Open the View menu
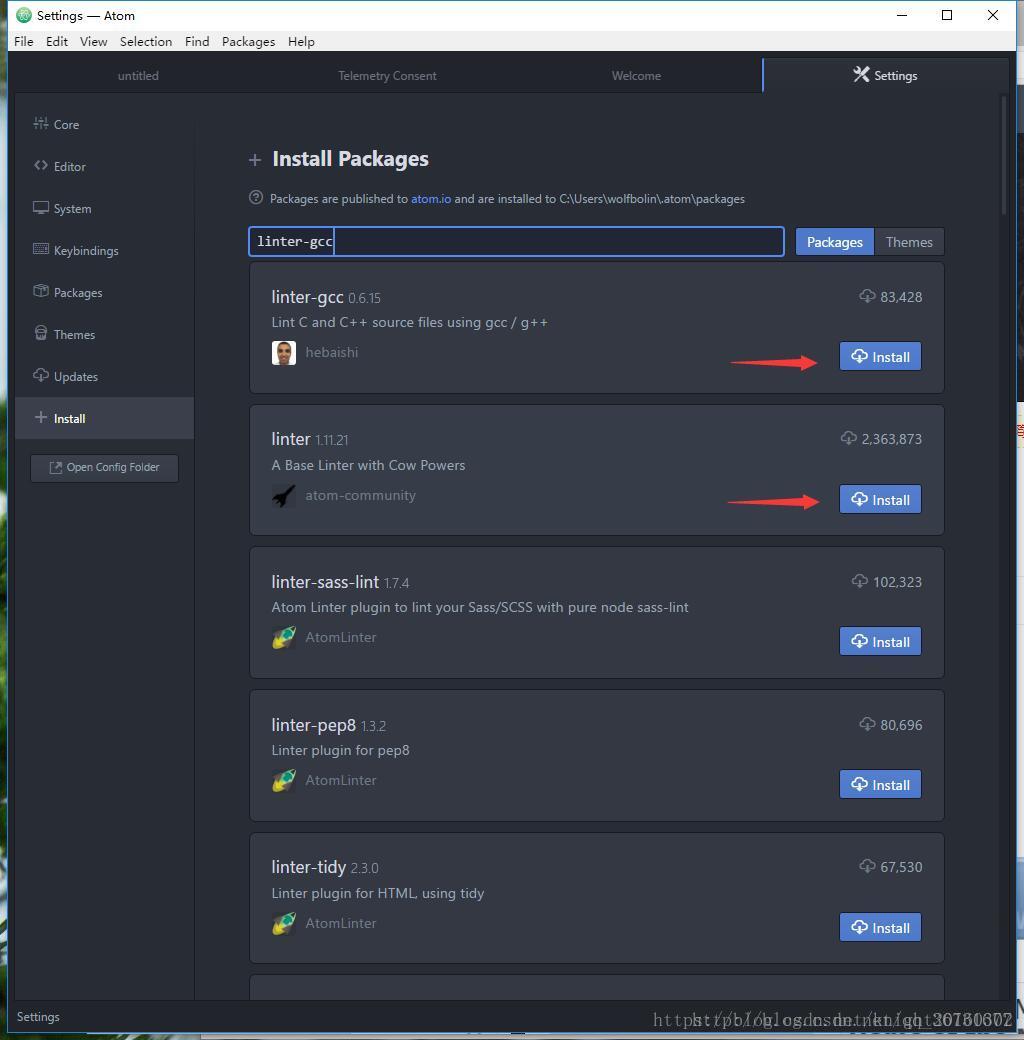 click(94, 41)
